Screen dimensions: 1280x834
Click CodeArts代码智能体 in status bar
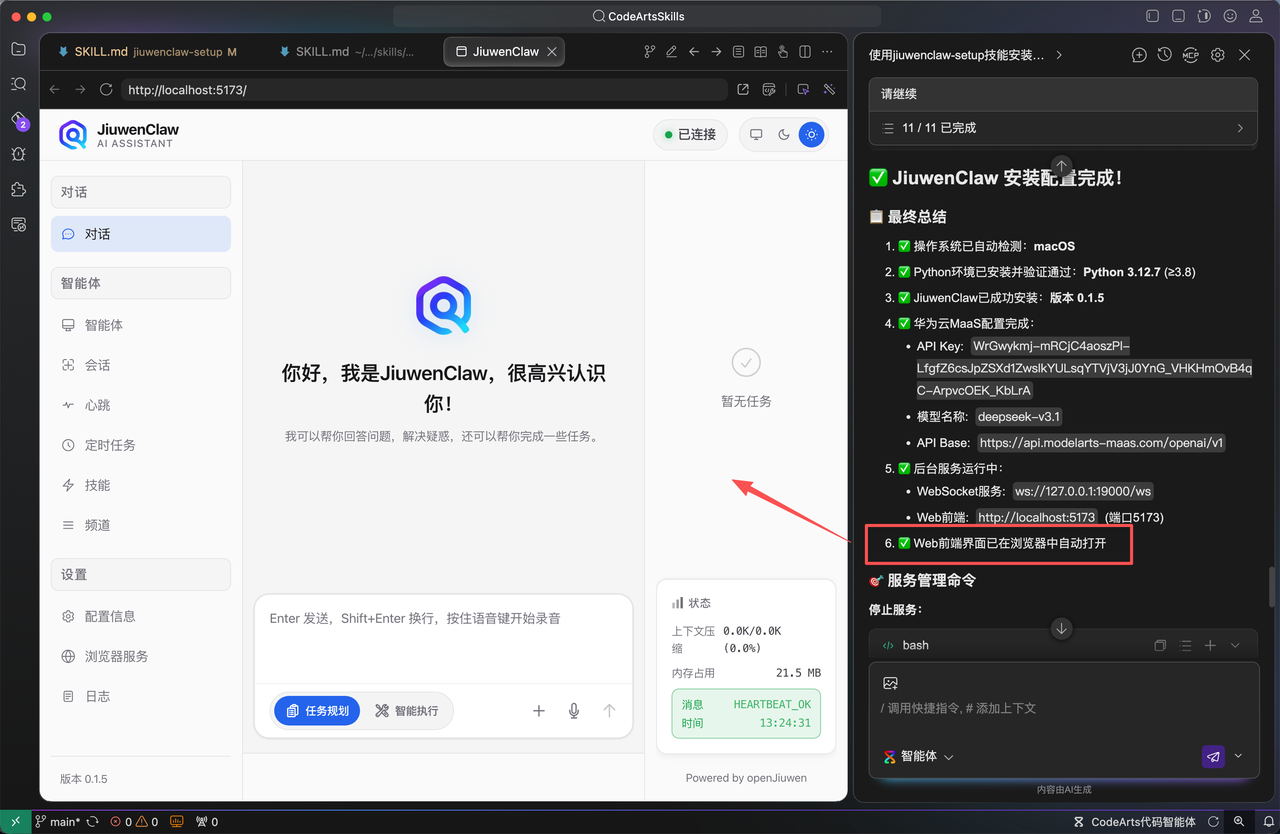point(1134,821)
